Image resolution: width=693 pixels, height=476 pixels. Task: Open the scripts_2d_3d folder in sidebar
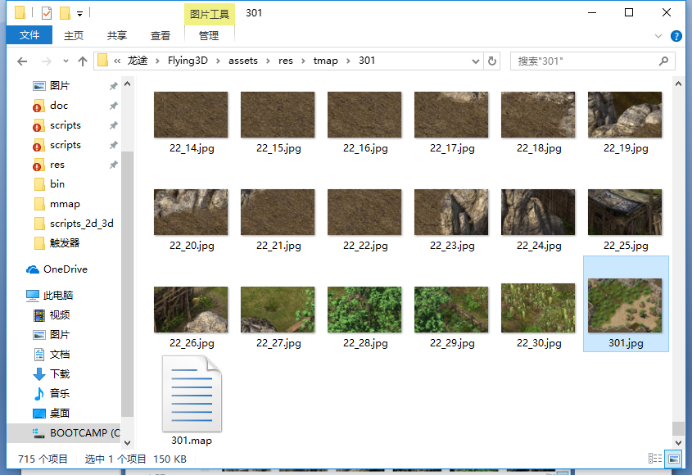click(82, 223)
